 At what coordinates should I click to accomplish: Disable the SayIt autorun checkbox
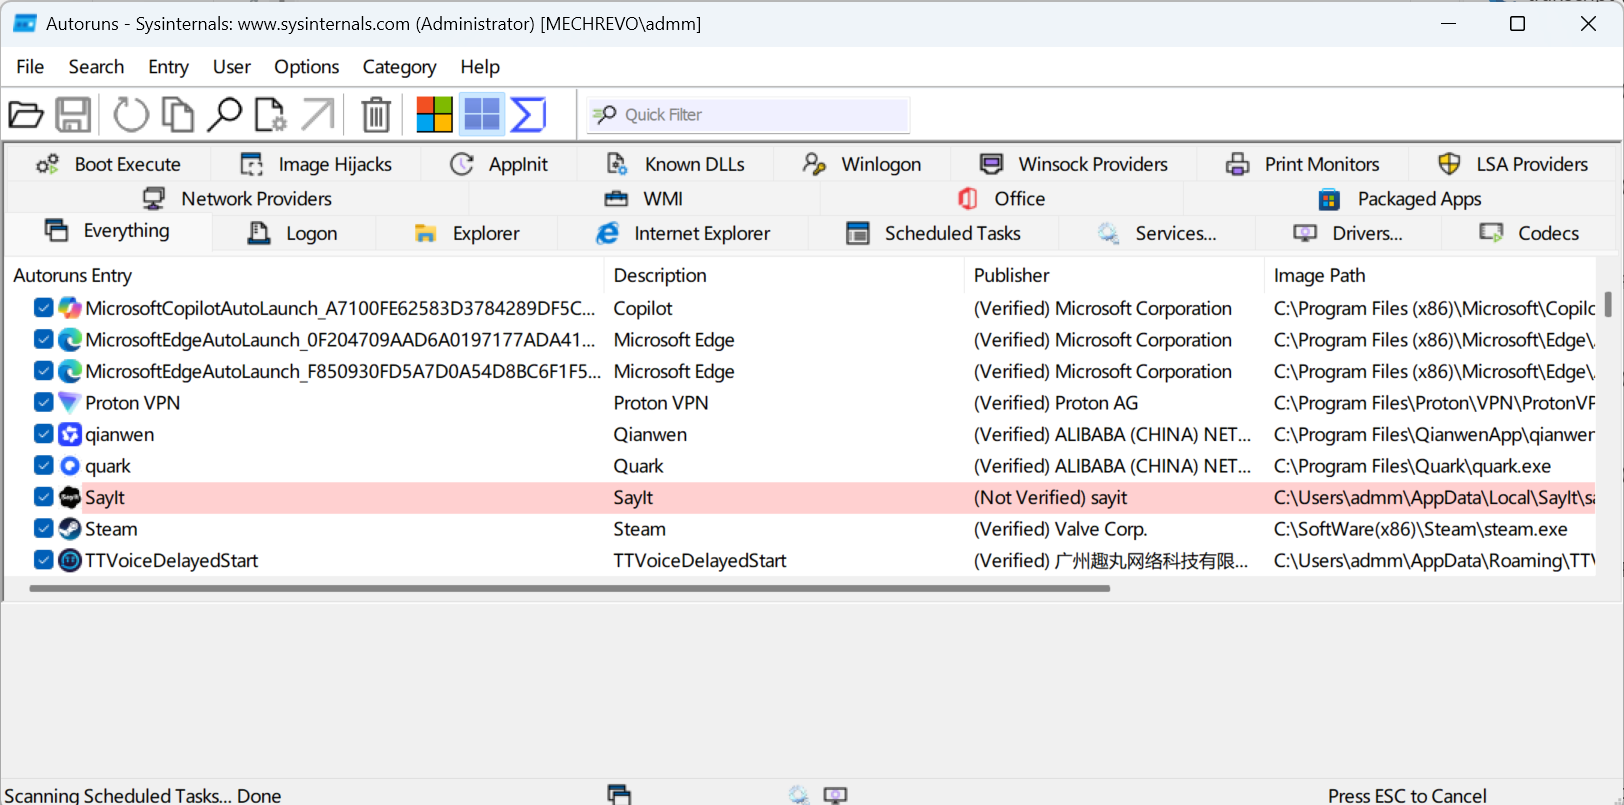click(x=43, y=497)
